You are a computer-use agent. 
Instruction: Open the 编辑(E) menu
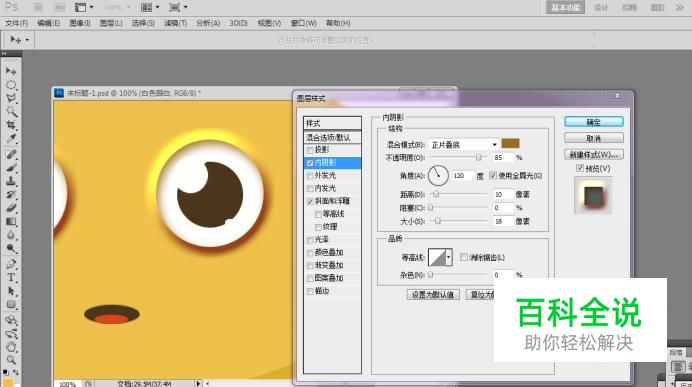(49, 23)
